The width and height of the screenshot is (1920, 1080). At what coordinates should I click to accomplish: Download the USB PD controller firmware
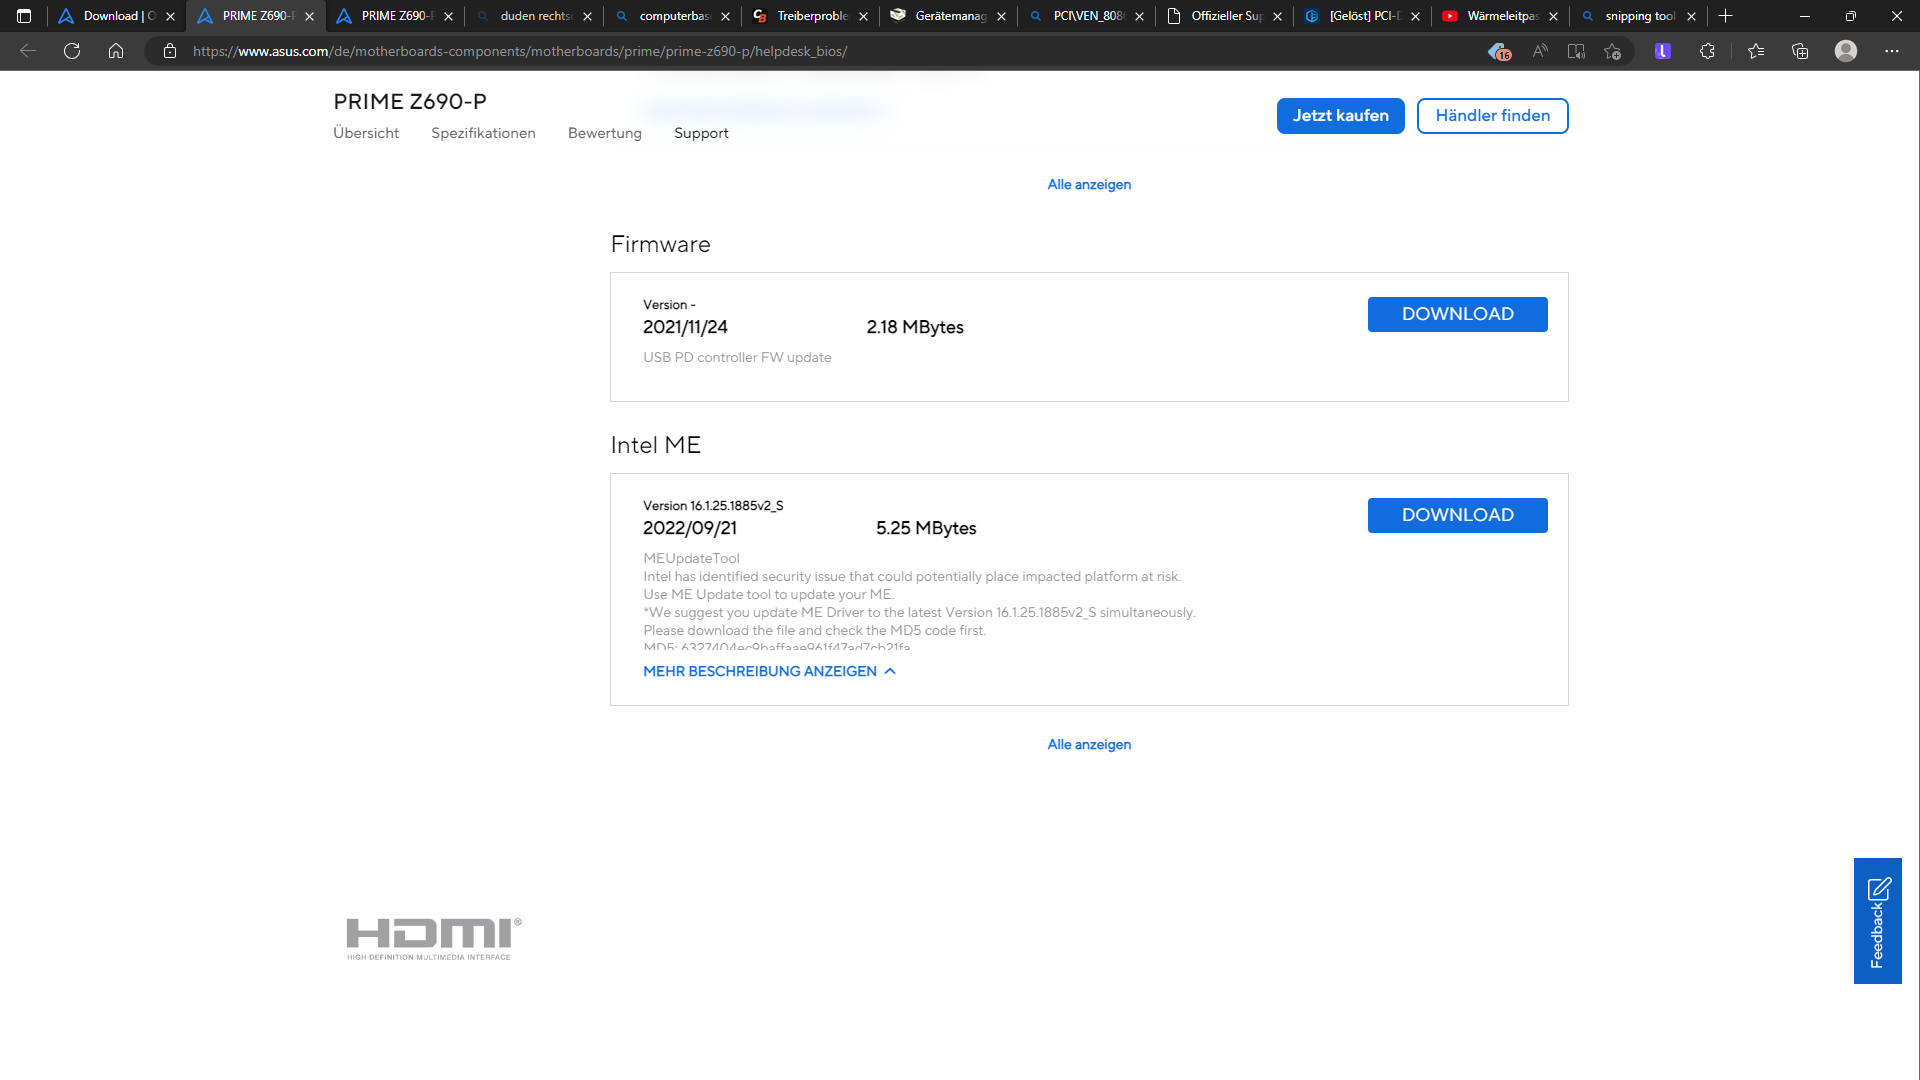click(x=1457, y=314)
